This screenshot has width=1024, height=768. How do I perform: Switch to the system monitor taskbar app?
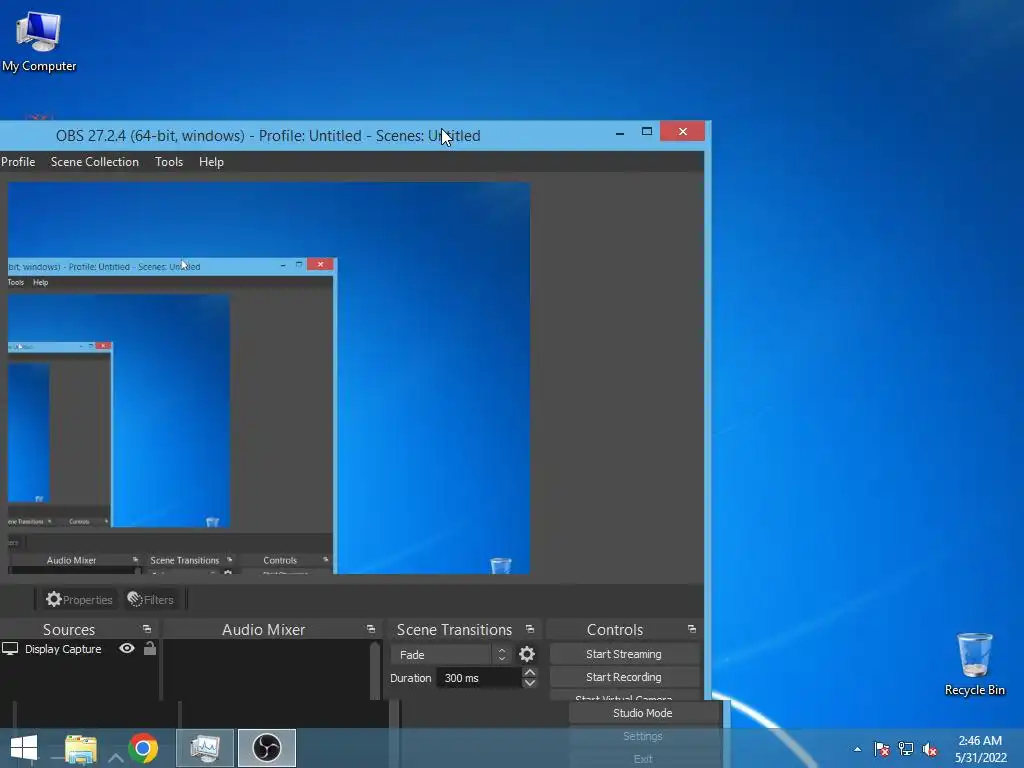(204, 748)
